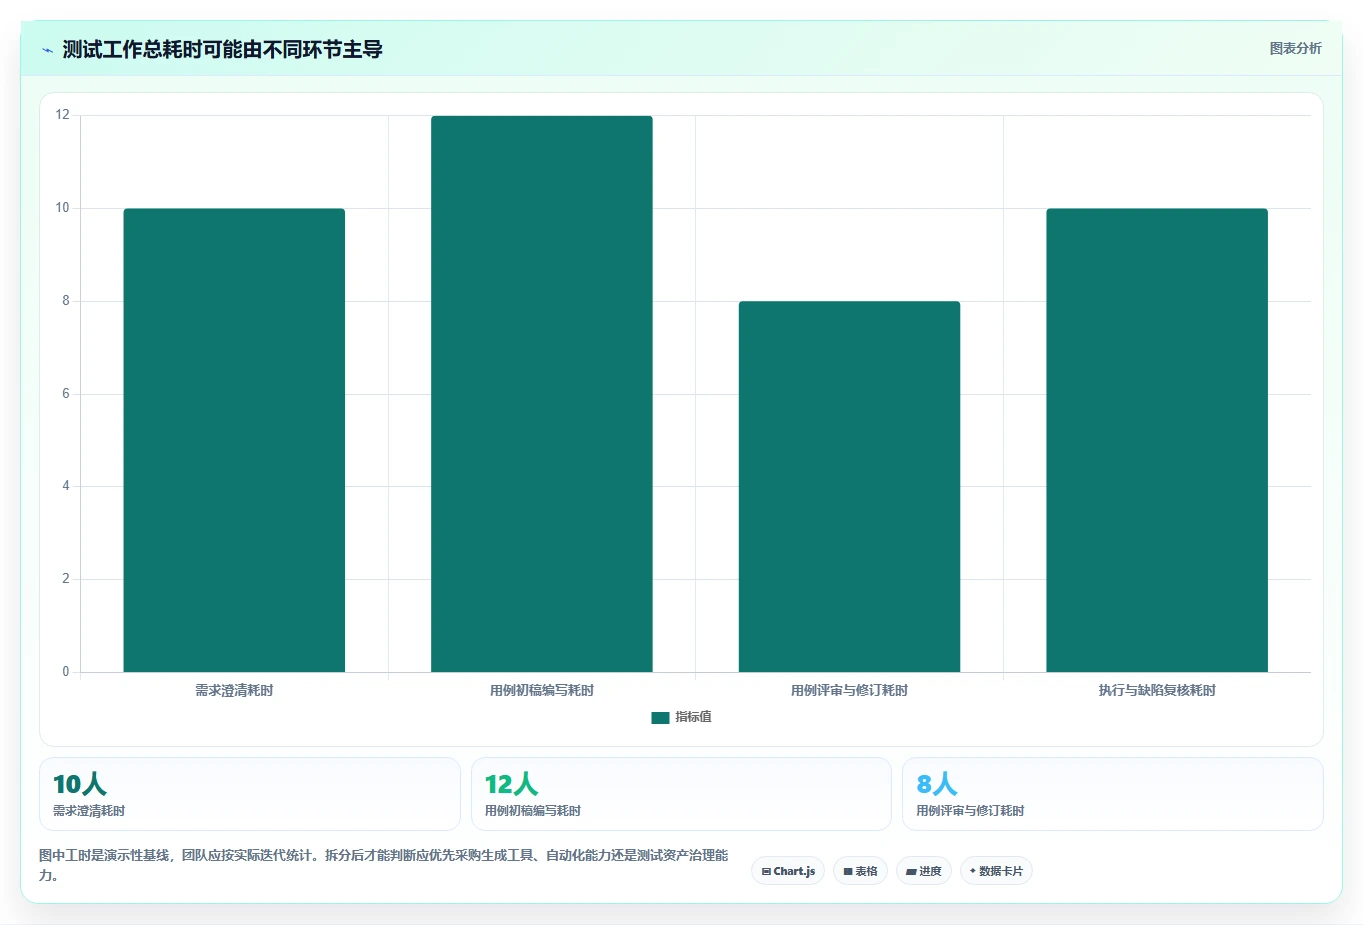Click the y-axis value 0
This screenshot has height=925, width=1363.
click(x=66, y=672)
